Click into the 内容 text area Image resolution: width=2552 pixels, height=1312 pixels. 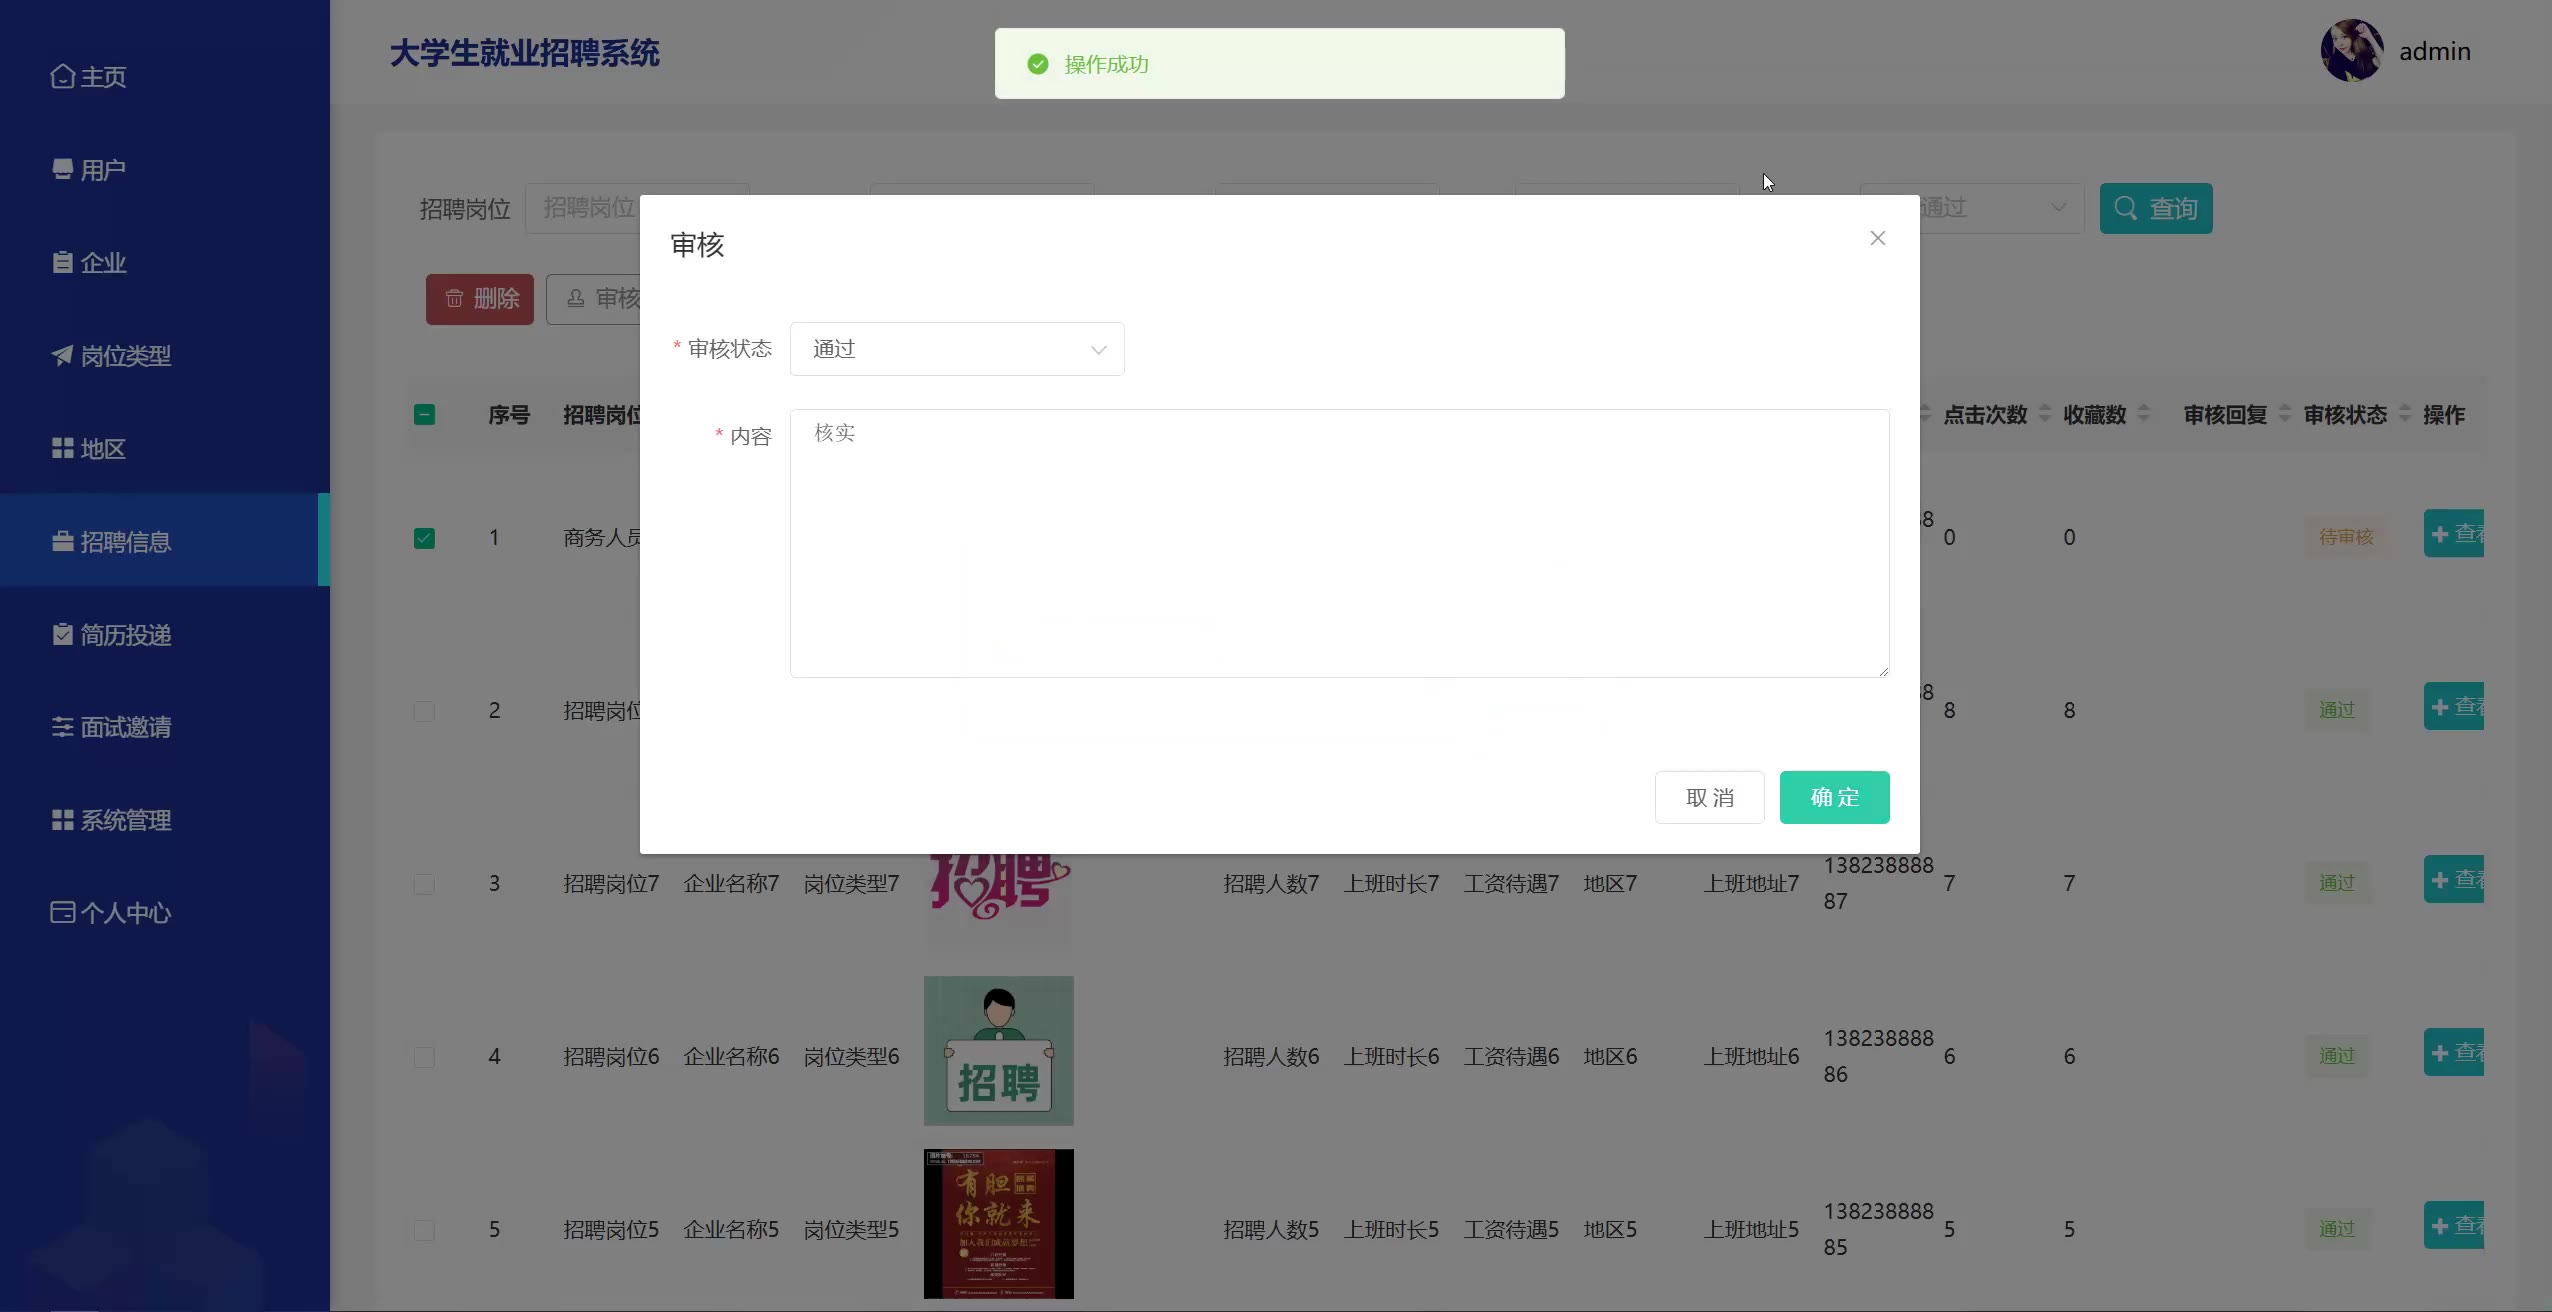1338,543
